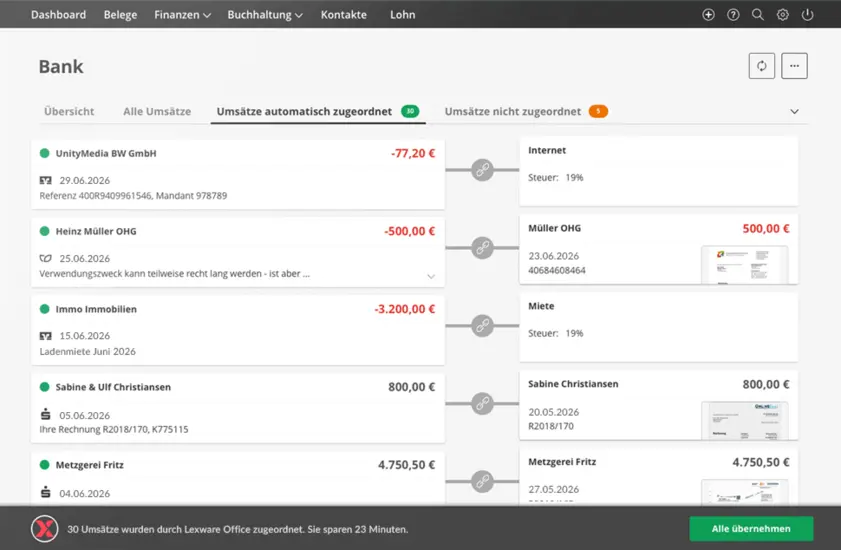Open the Buchhaltung dropdown menu
This screenshot has width=841, height=550.
click(x=265, y=15)
